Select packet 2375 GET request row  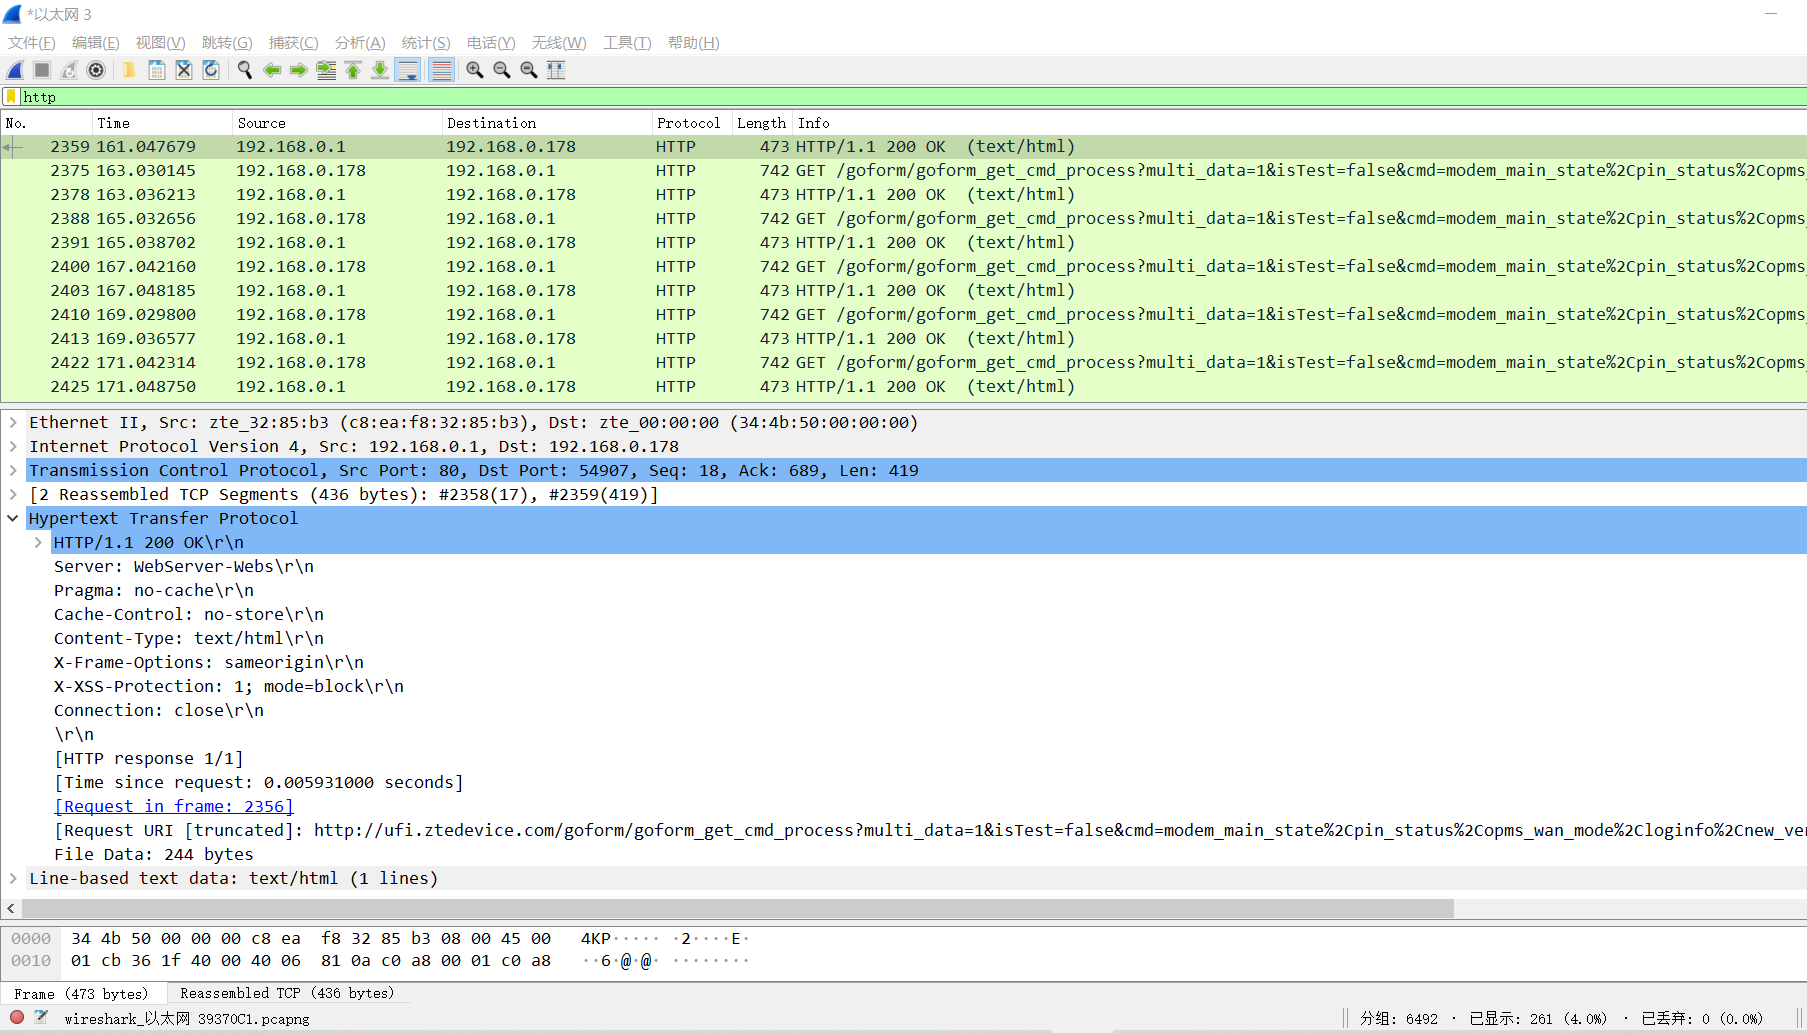pyautogui.click(x=903, y=171)
